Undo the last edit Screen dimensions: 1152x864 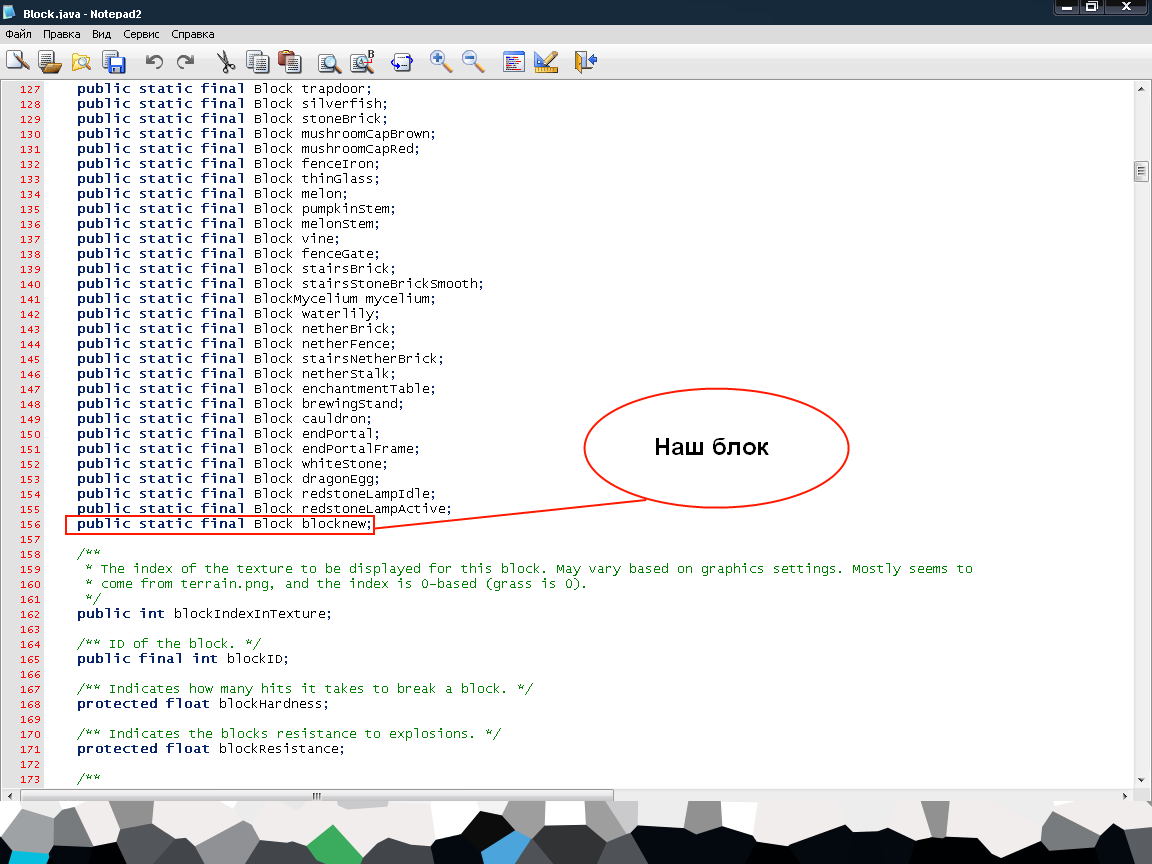pyautogui.click(x=154, y=62)
